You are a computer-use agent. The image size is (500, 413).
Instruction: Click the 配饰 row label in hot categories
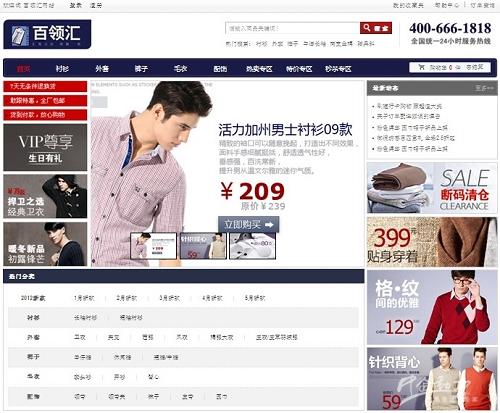pyautogui.click(x=33, y=396)
